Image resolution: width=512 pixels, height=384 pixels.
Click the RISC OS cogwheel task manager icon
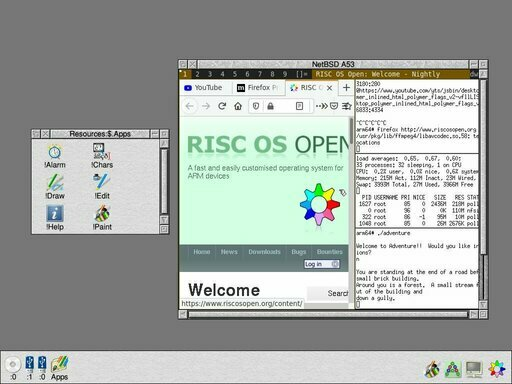(497, 369)
